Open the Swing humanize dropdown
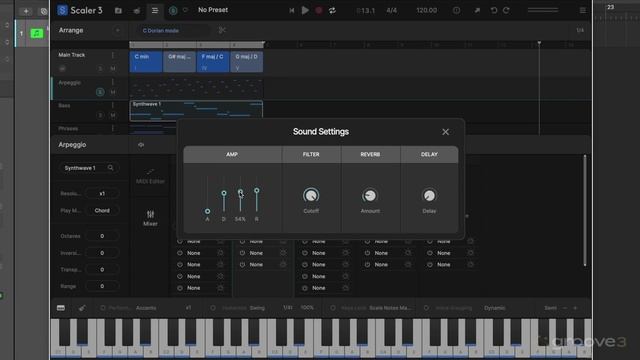 (257, 308)
